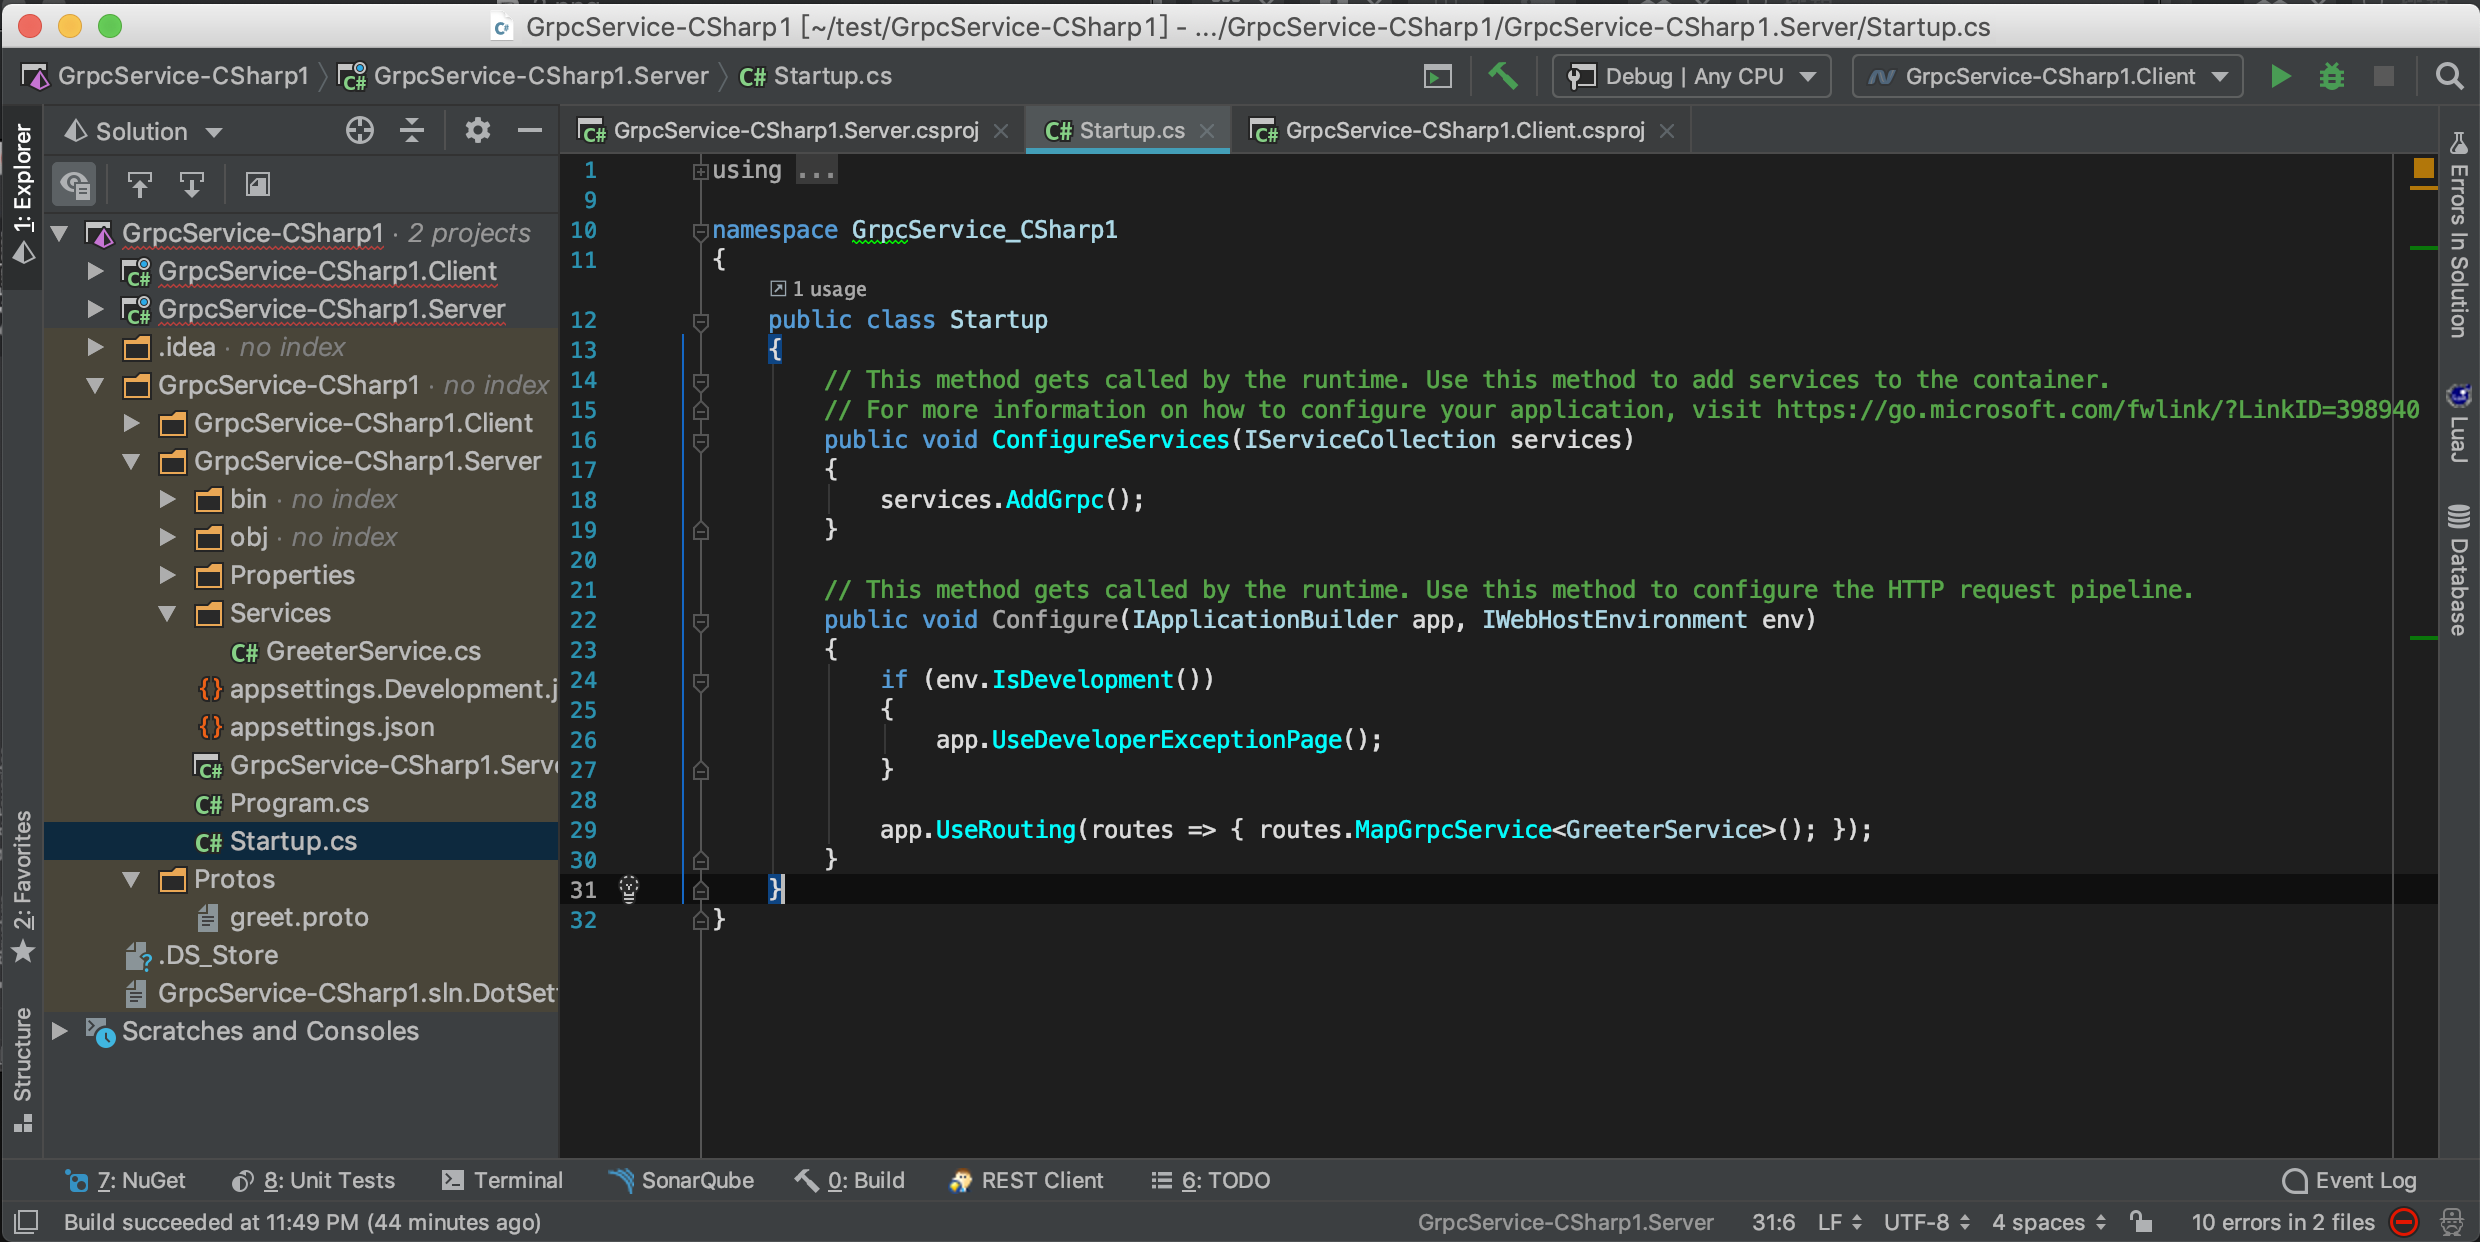This screenshot has height=1242, width=2480.
Task: Click the yellow analysis status marker atop scrollbar
Action: click(x=2424, y=169)
